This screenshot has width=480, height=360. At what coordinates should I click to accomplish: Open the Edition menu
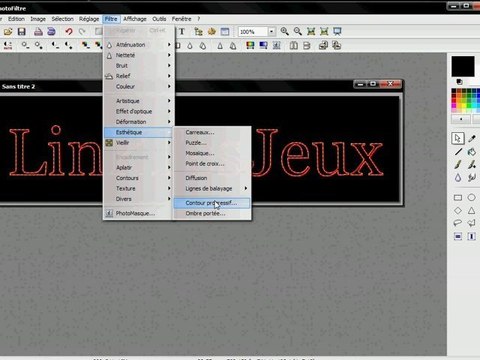(16, 19)
